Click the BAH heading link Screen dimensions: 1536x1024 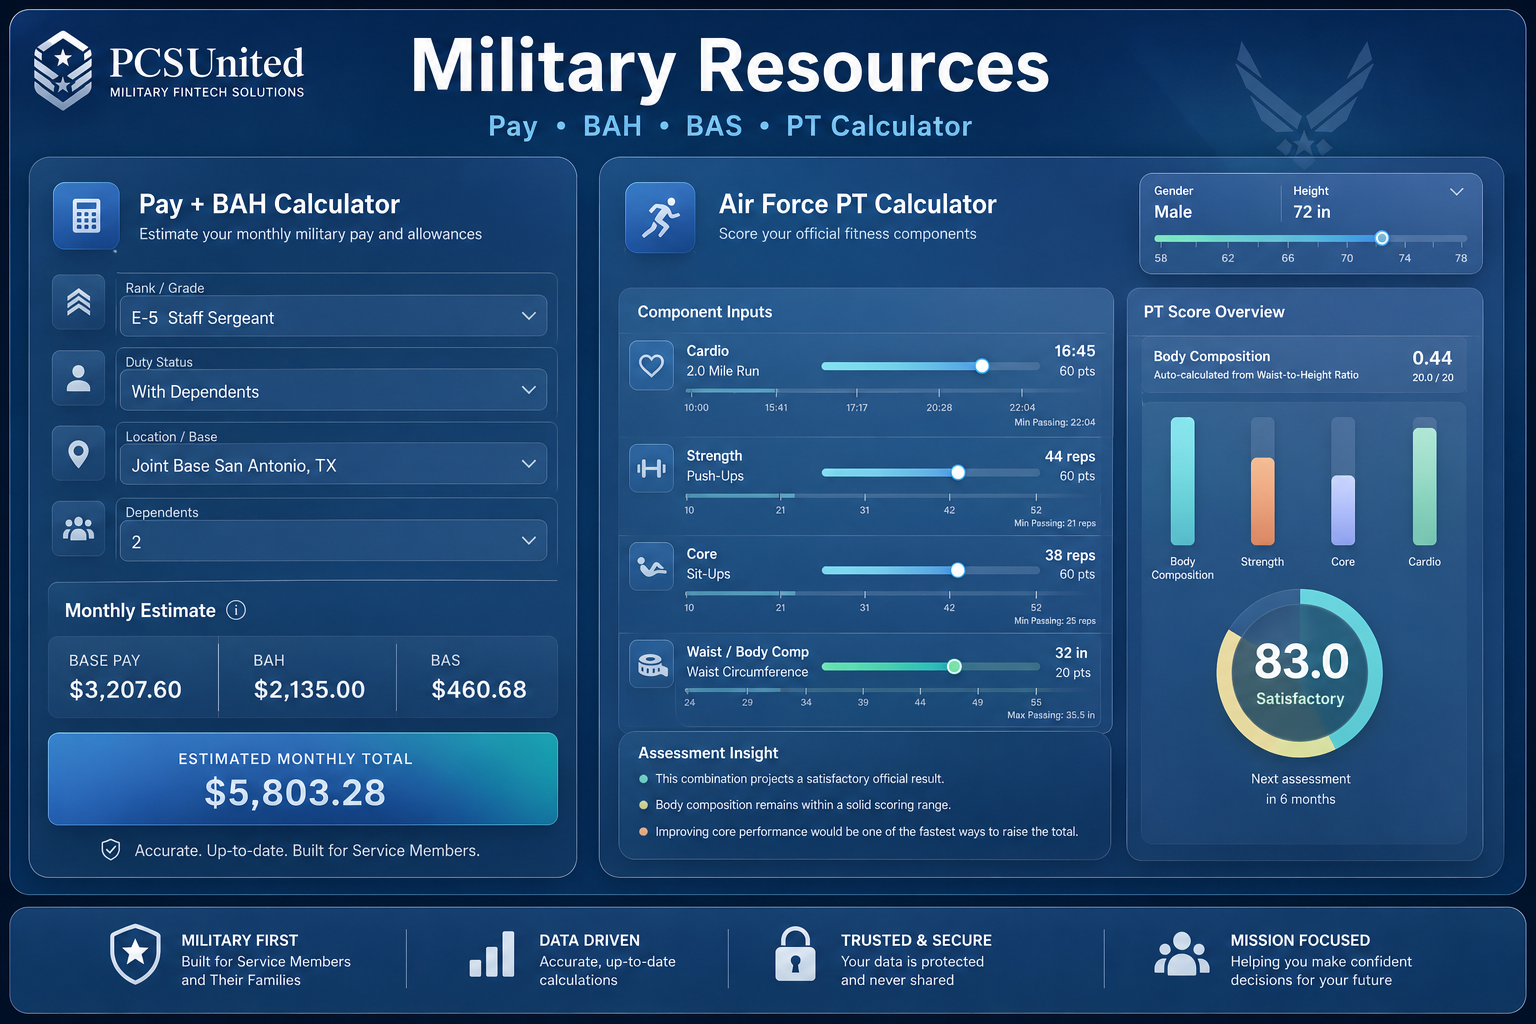click(x=612, y=126)
